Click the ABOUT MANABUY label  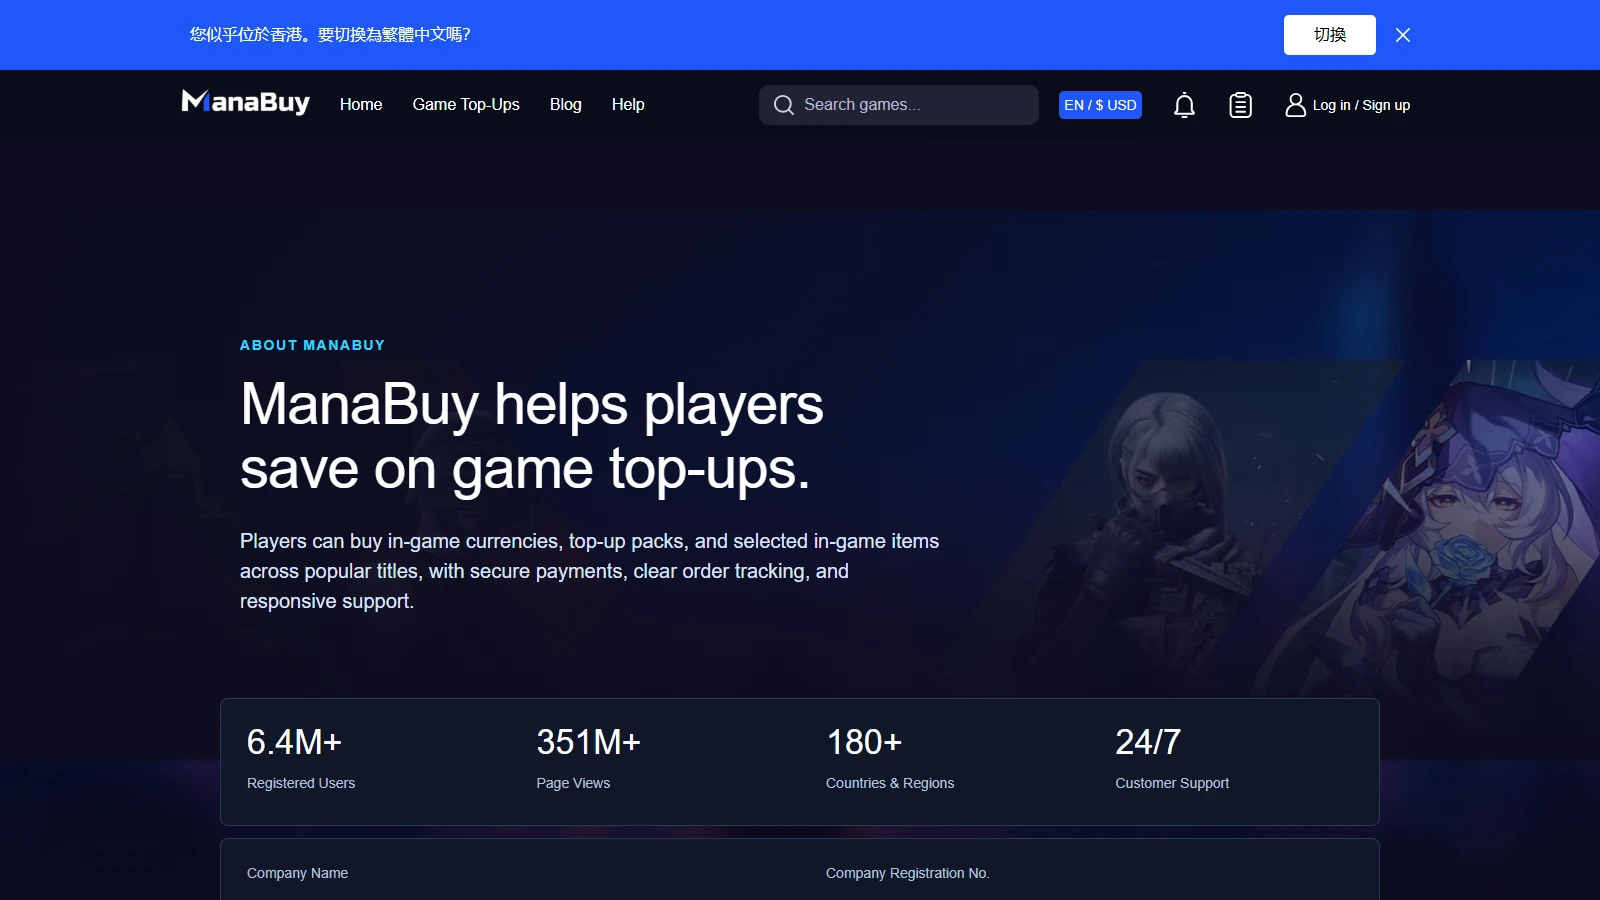[312, 345]
